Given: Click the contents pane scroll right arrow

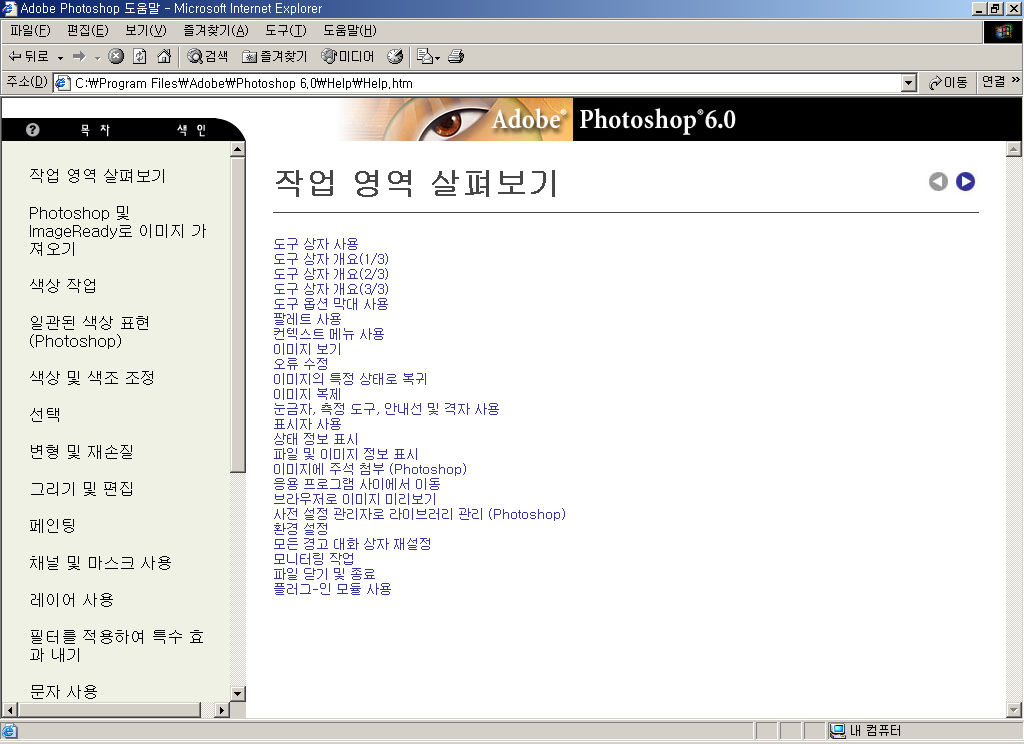Looking at the screenshot, I should coord(222,709).
